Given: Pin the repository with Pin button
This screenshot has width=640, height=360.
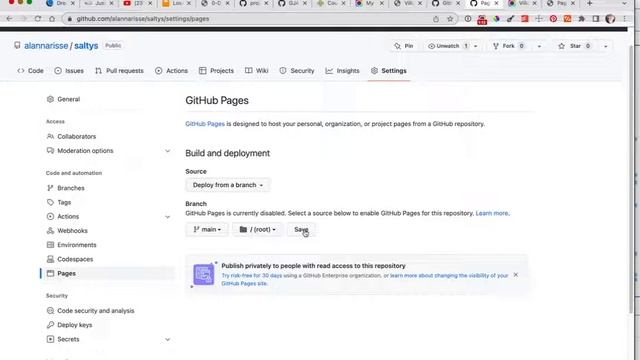Looking at the screenshot, I should (x=404, y=46).
